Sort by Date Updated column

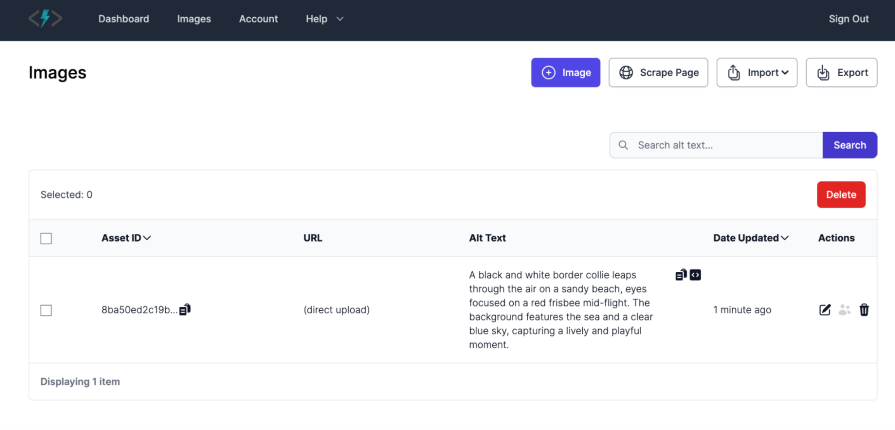point(750,238)
